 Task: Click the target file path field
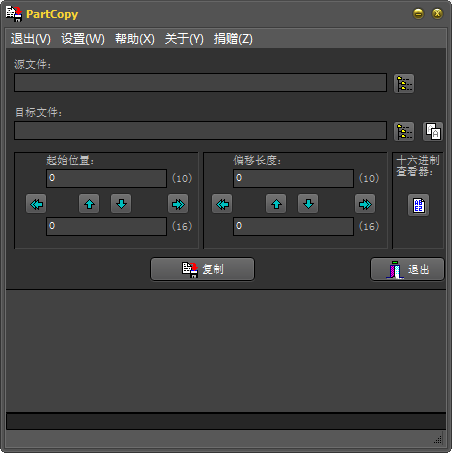pyautogui.click(x=200, y=130)
